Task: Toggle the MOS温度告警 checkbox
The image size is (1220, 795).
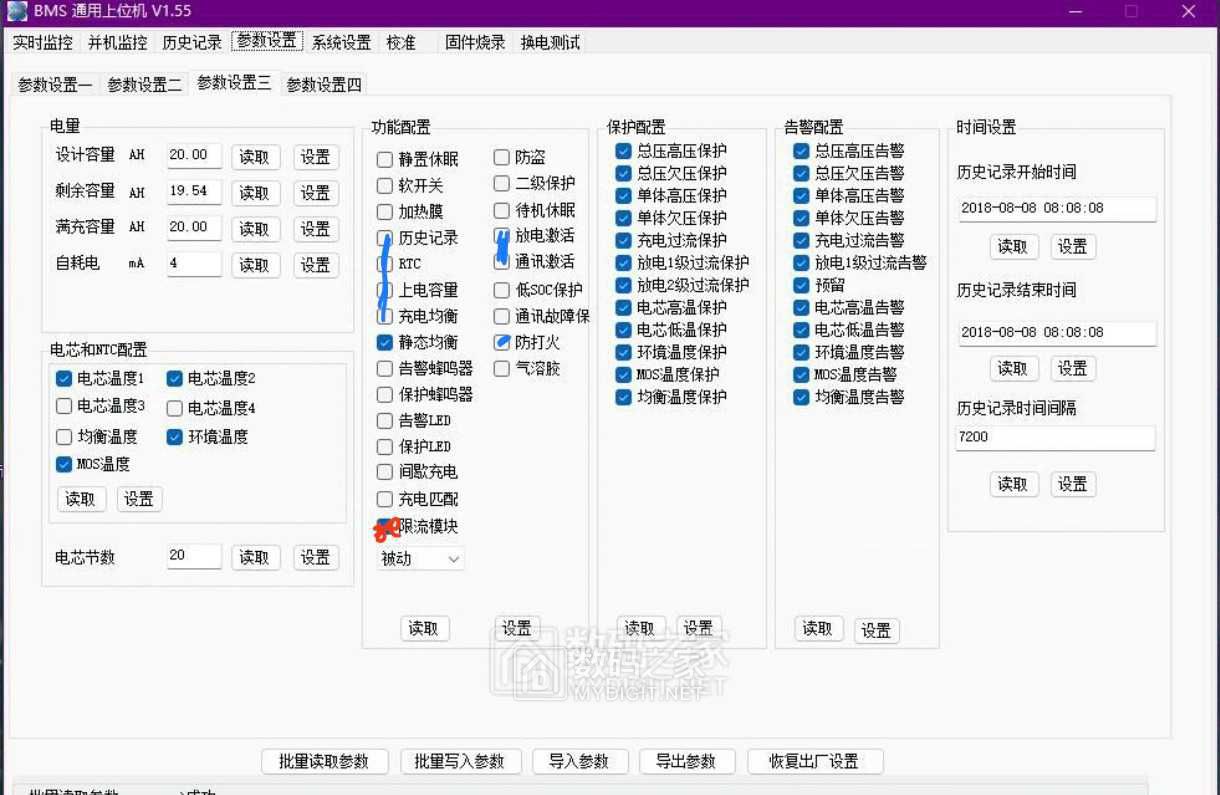Action: (801, 375)
